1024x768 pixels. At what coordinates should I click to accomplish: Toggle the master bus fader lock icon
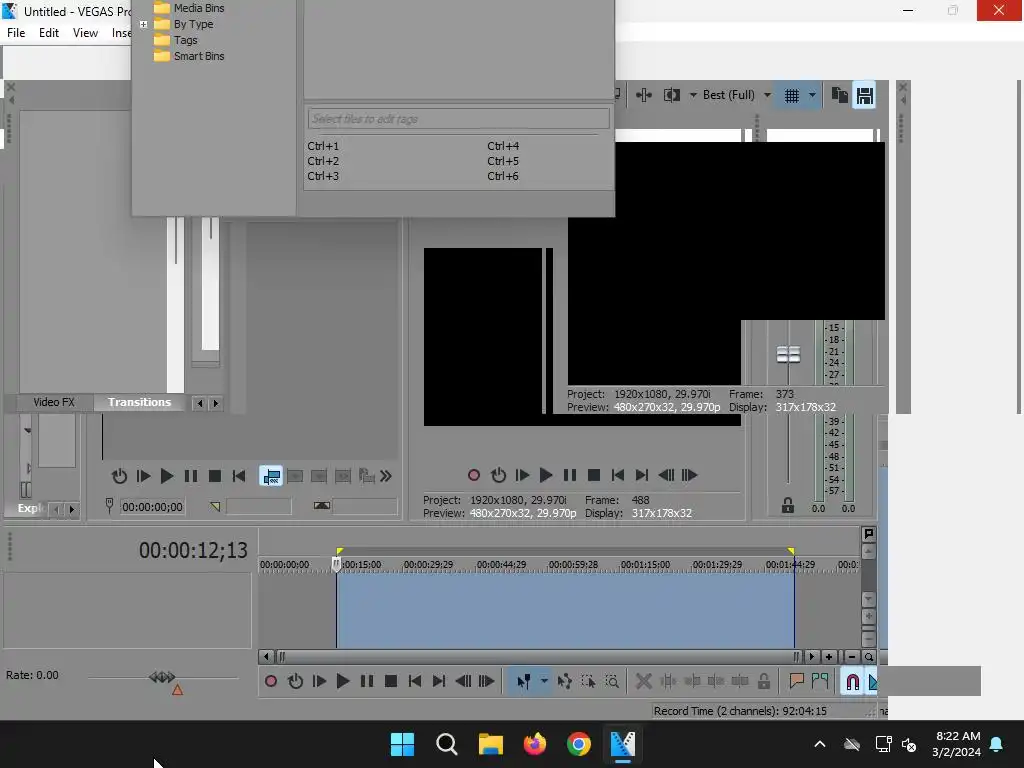788,505
